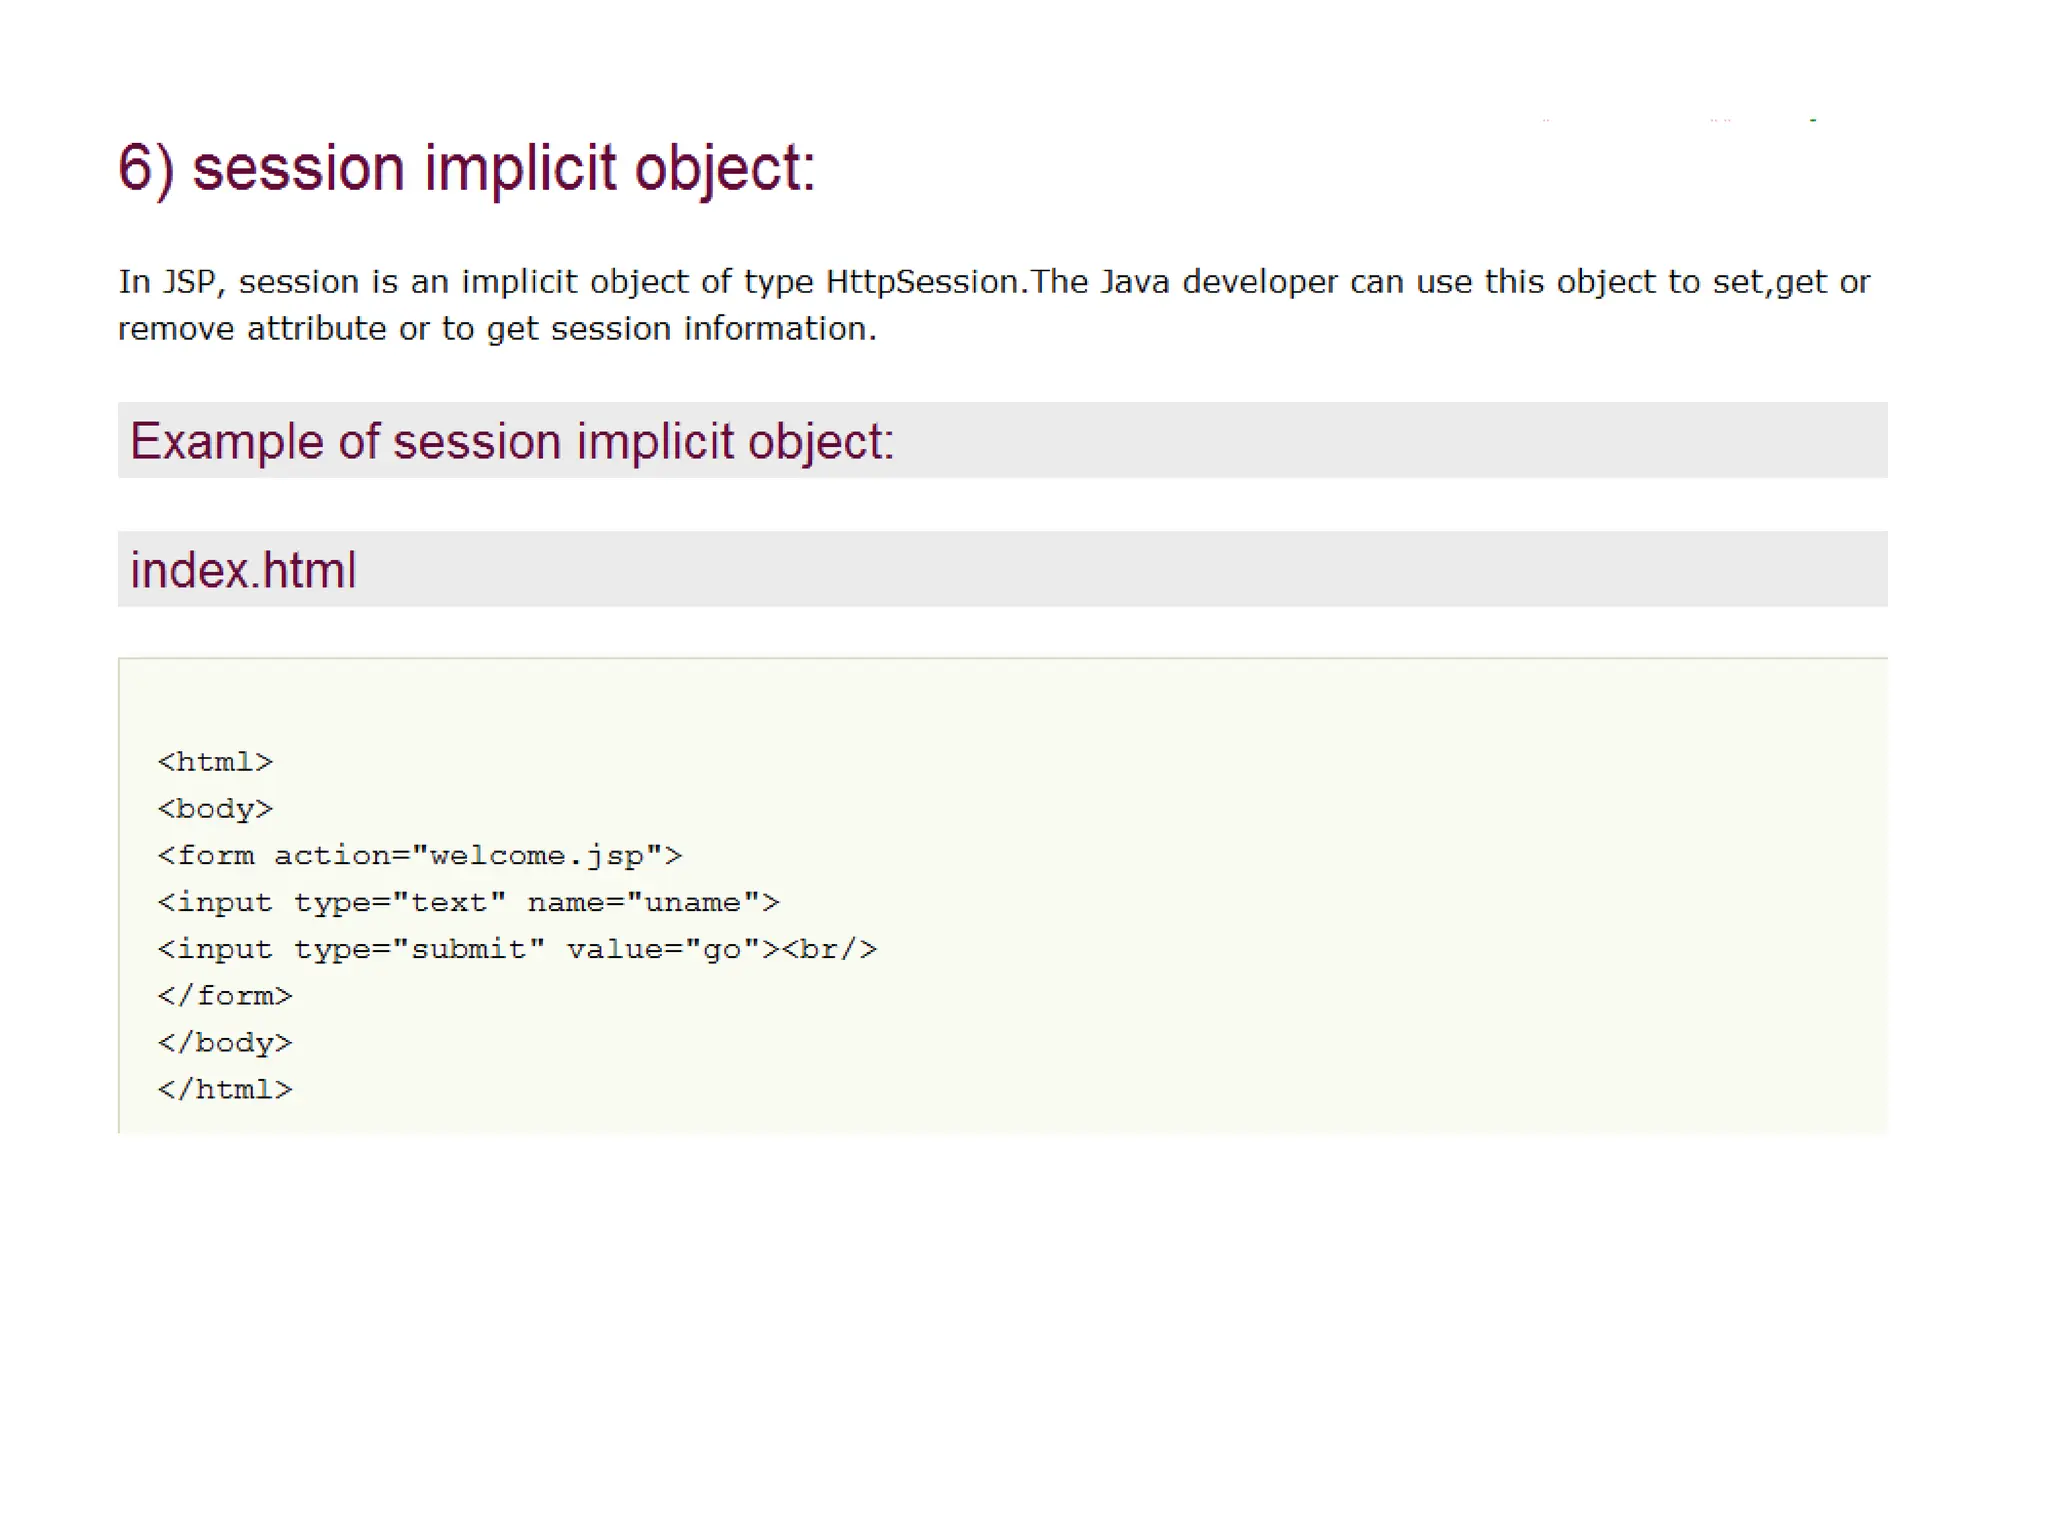This screenshot has width=2048, height=1536.
Task: Click the small green mark at top right
Action: coord(1813,120)
